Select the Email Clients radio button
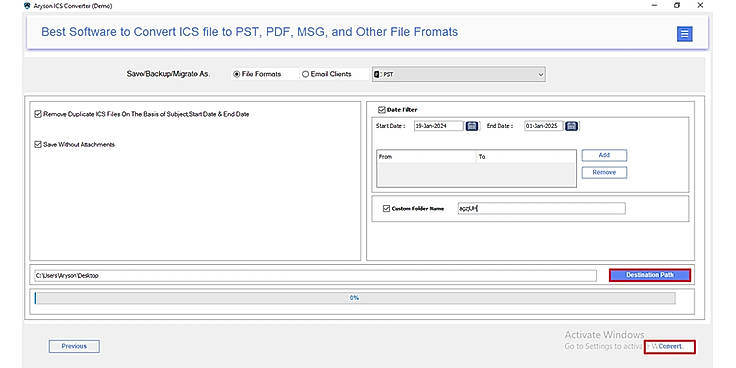Image resolution: width=736 pixels, height=368 pixels. pos(306,74)
